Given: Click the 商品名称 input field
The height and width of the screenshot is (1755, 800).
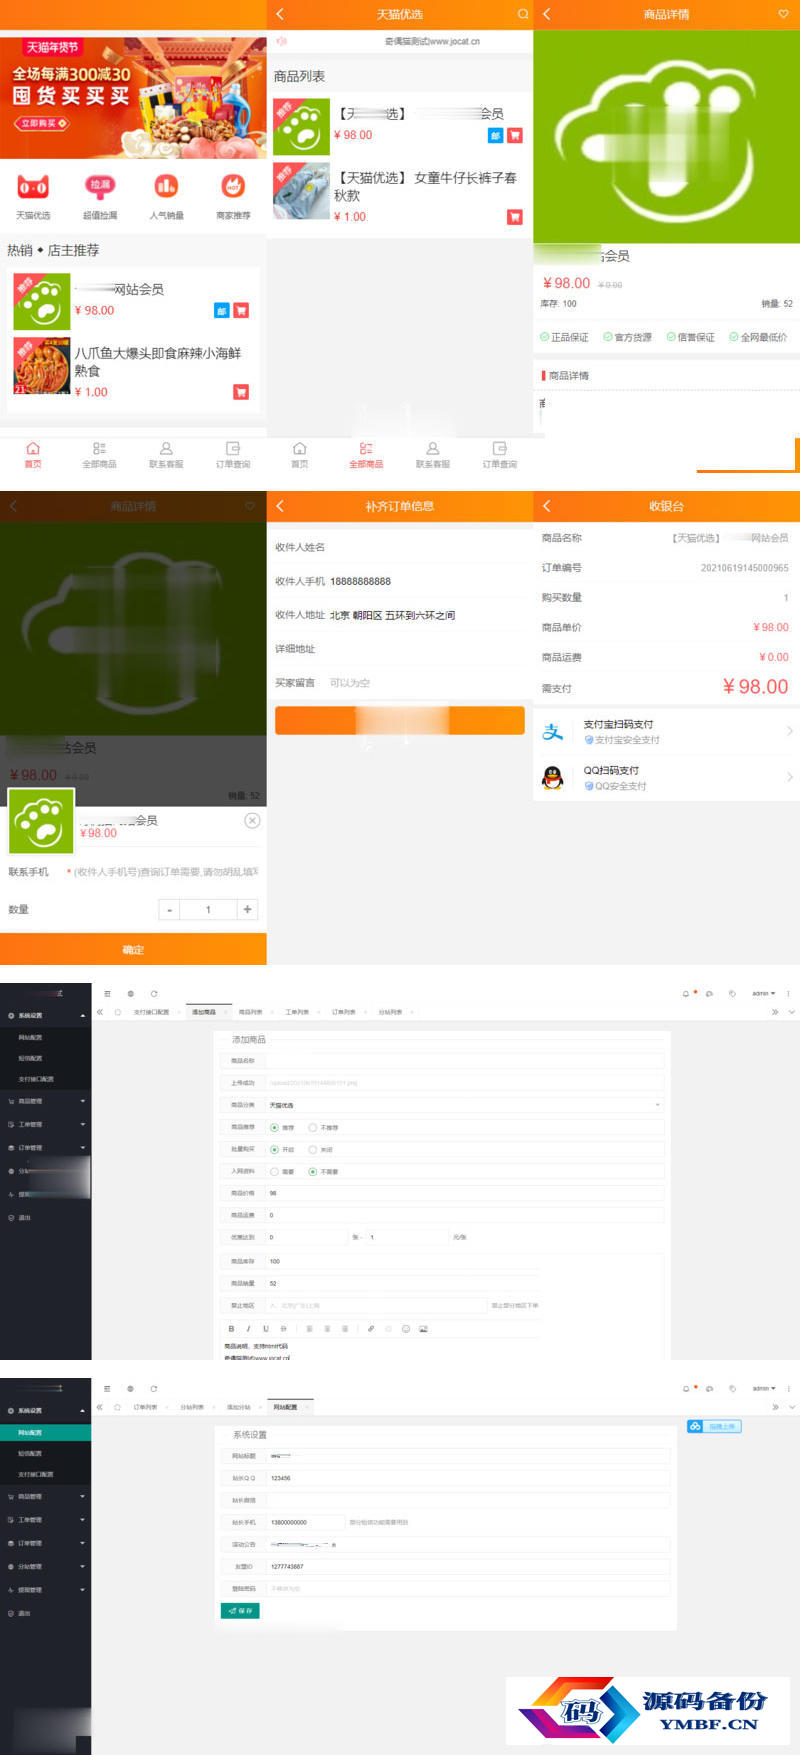Looking at the screenshot, I should [465, 1060].
